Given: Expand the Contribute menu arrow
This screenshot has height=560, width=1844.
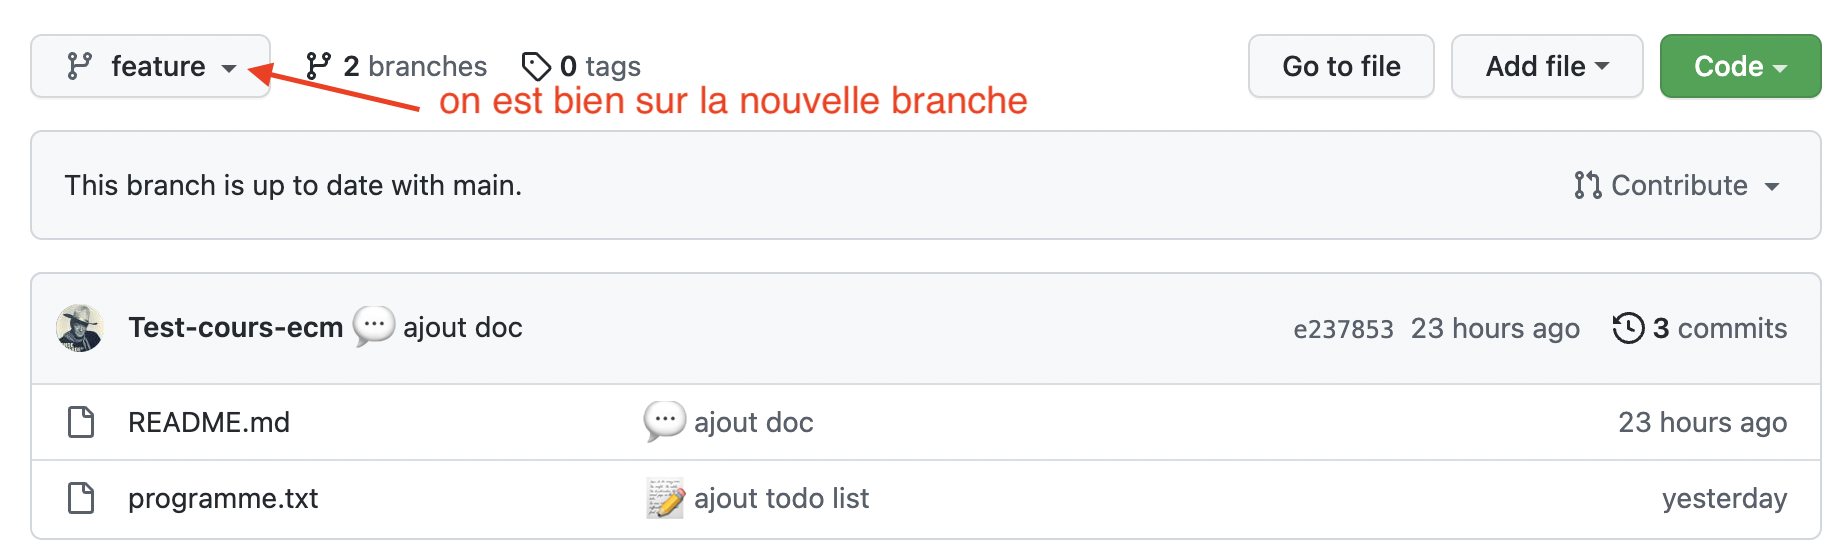Looking at the screenshot, I should [x=1772, y=186].
